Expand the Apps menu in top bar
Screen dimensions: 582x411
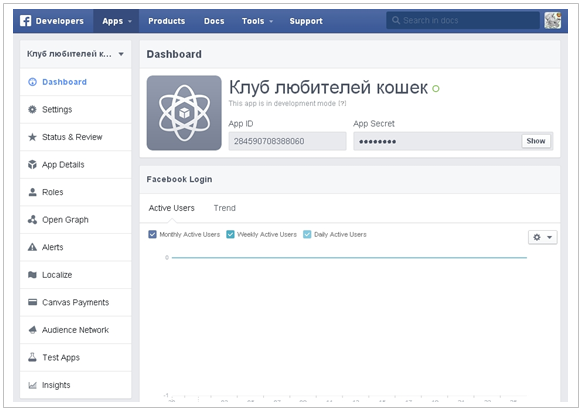pyautogui.click(x=116, y=21)
